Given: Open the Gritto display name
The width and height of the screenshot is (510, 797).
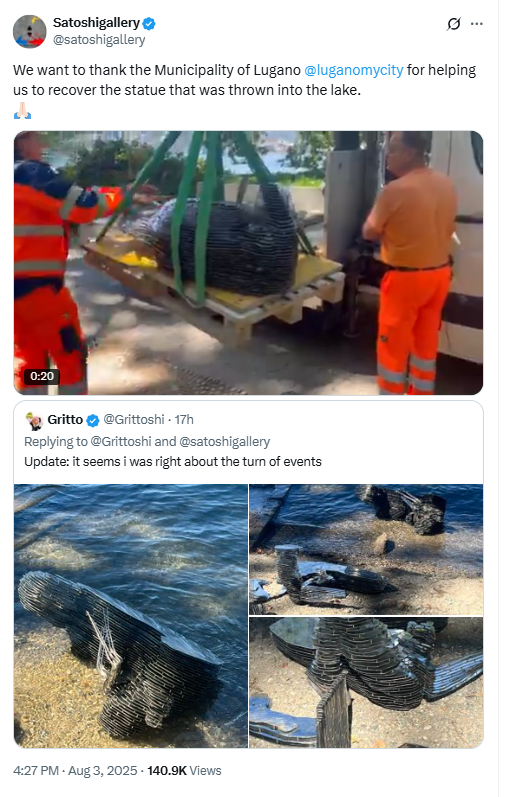Looking at the screenshot, I should coord(65,420).
